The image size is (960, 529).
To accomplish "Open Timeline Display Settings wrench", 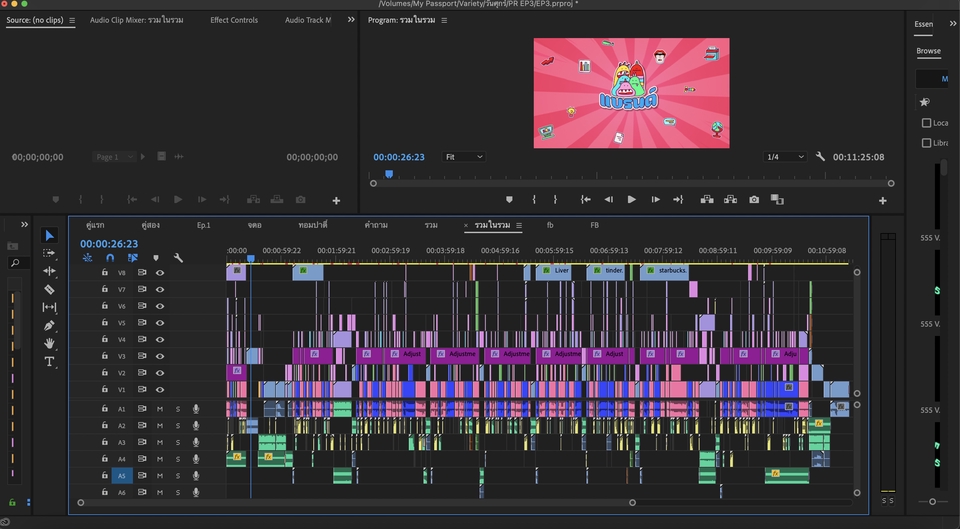I will click(178, 258).
